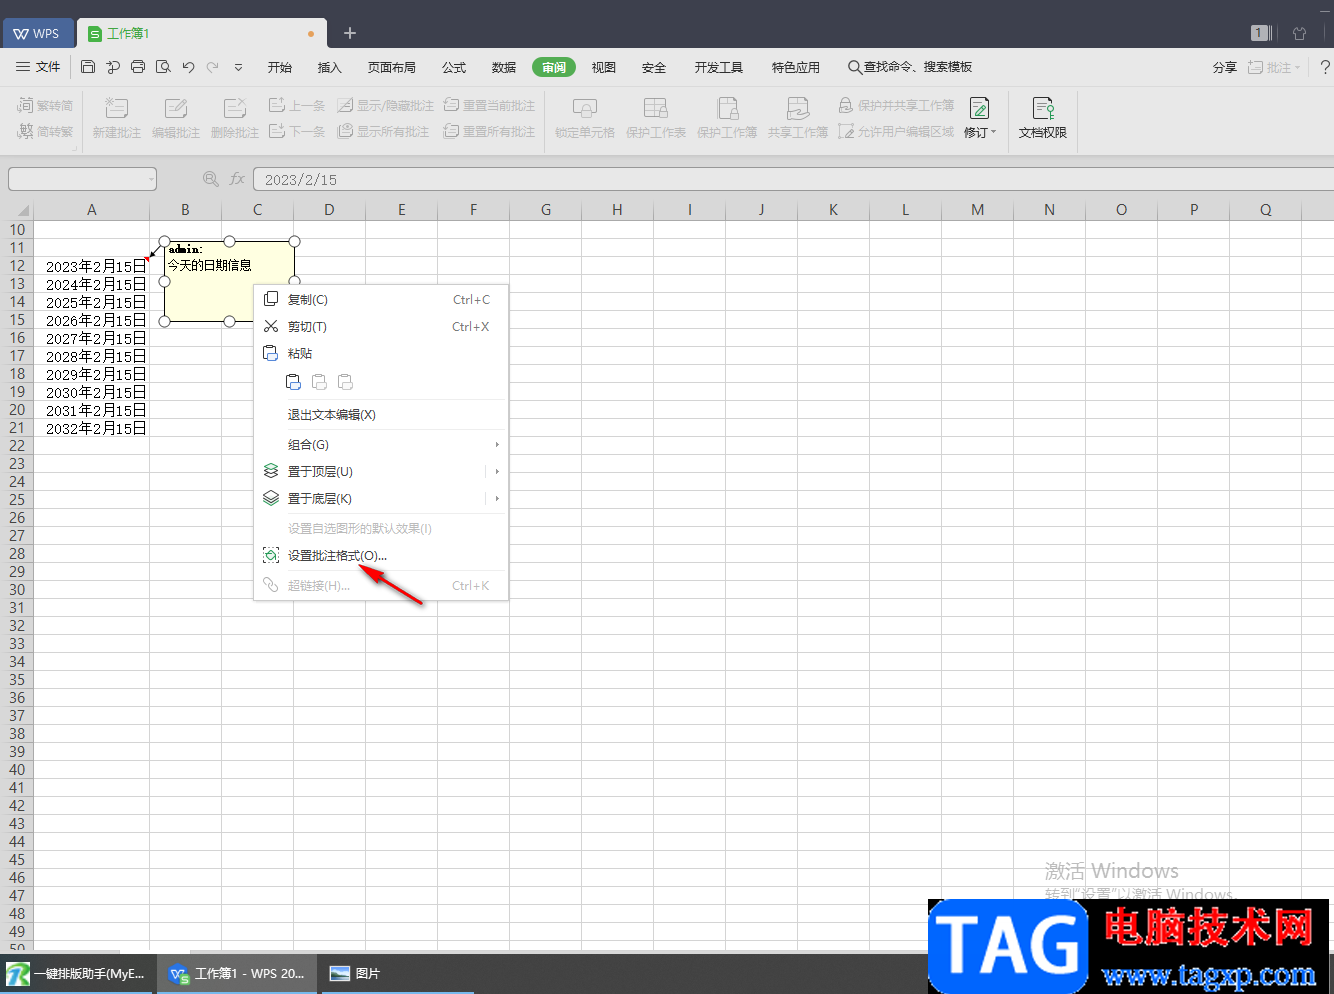Choose 复制(C) in context menu
This screenshot has height=994, width=1334.
(381, 299)
